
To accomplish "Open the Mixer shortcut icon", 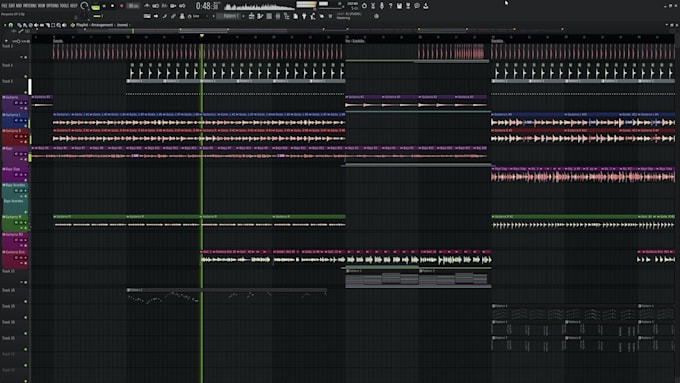I will point(278,16).
